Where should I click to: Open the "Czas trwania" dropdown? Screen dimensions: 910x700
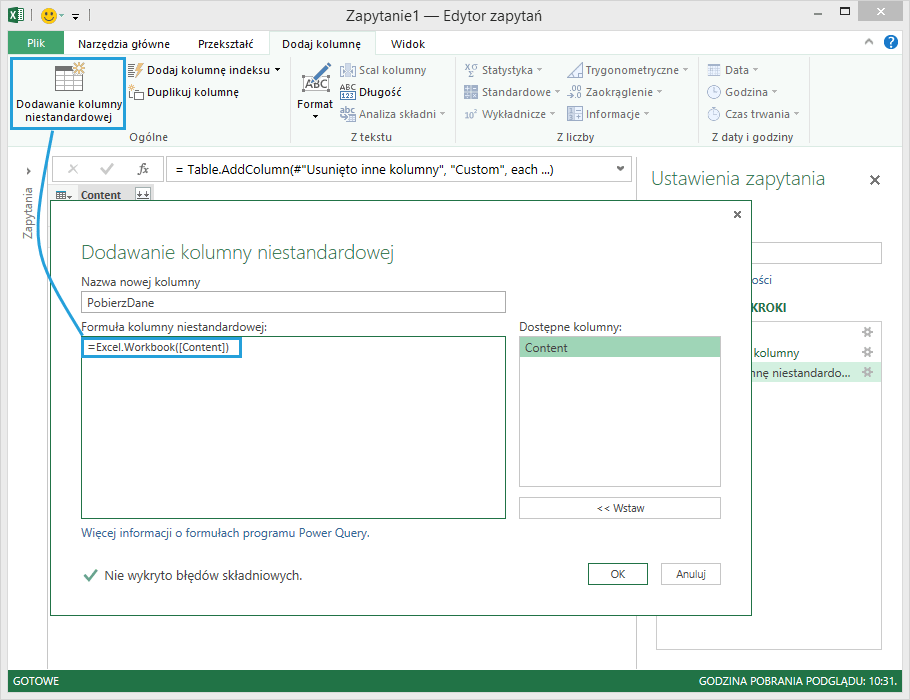point(739,113)
